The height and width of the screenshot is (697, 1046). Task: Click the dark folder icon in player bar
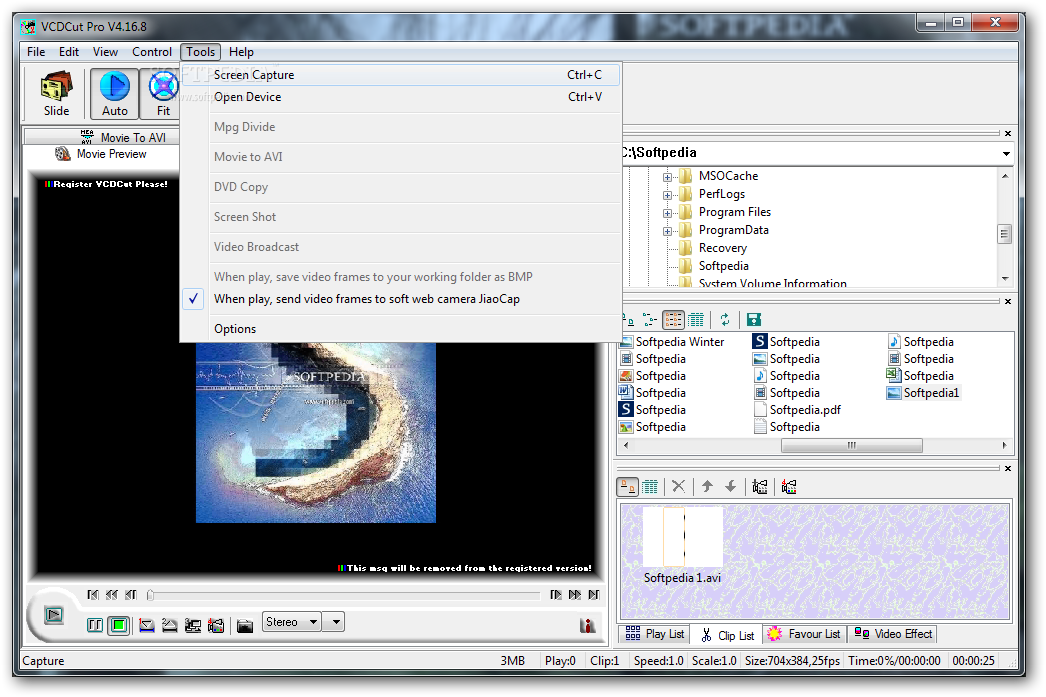(245, 625)
